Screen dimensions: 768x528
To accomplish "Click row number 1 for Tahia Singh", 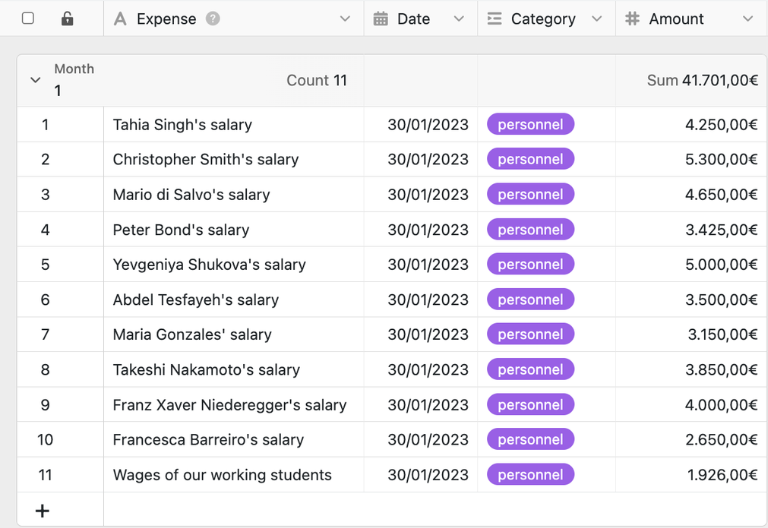I will coord(45,124).
